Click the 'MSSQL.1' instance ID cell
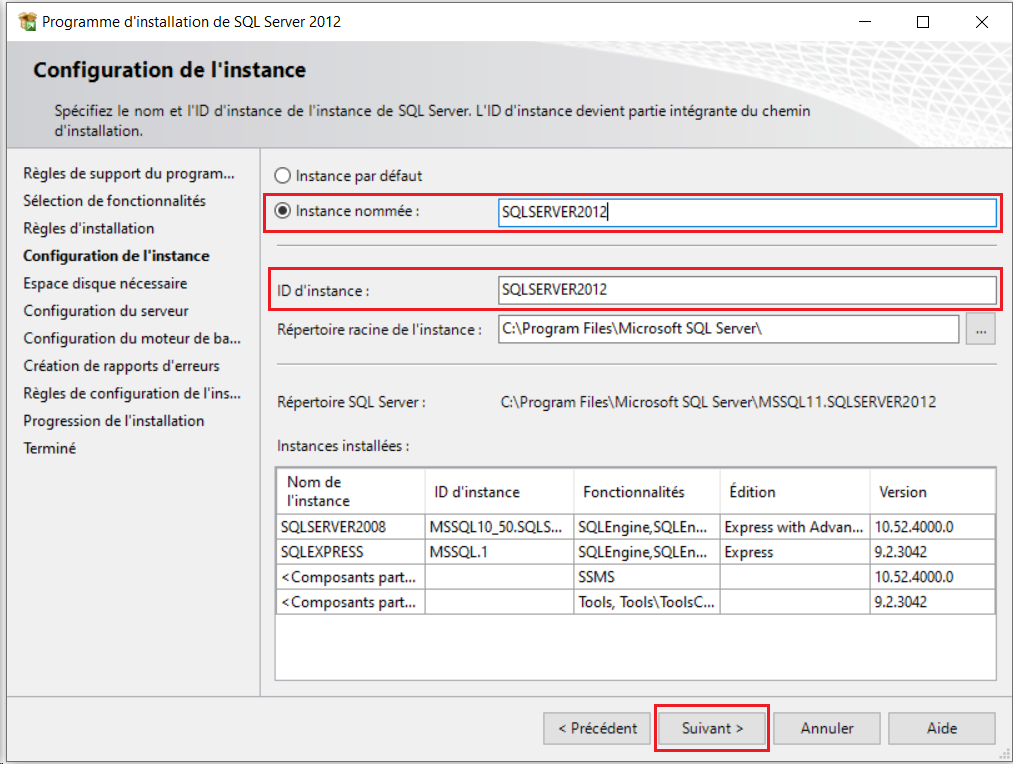The image size is (1013, 764). (x=499, y=552)
